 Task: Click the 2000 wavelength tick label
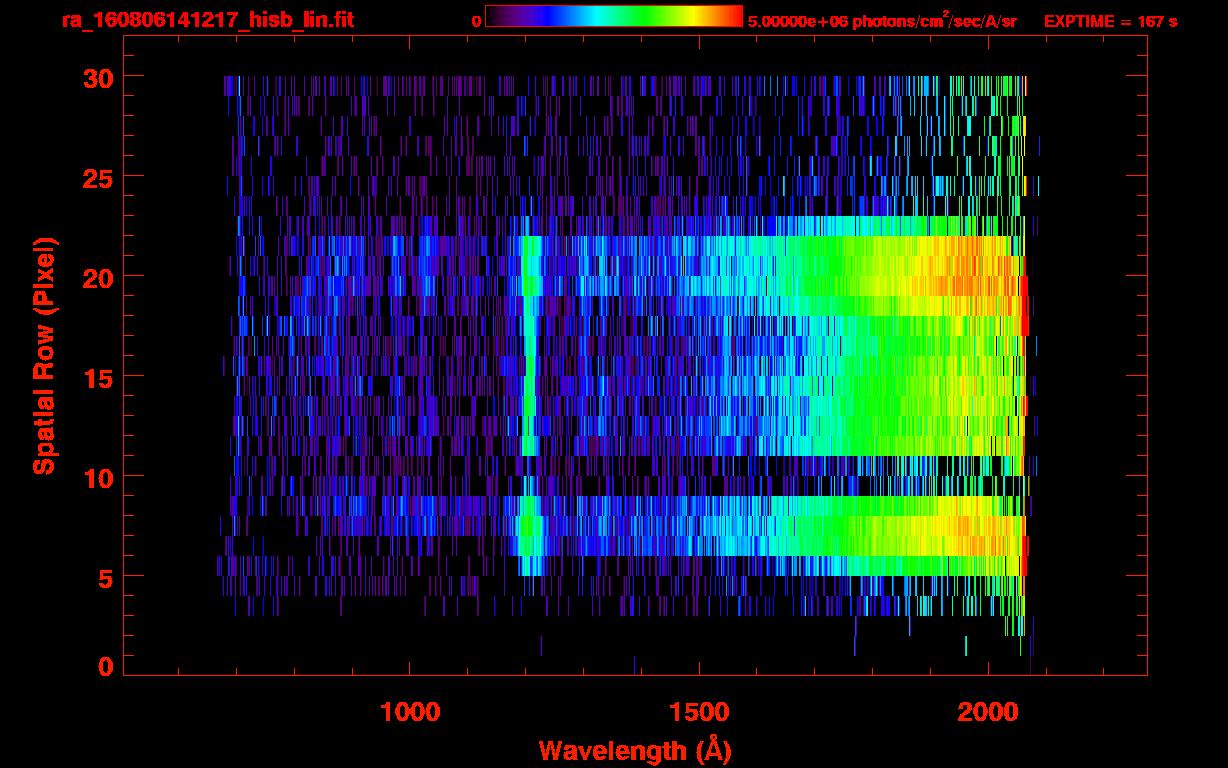(x=987, y=712)
